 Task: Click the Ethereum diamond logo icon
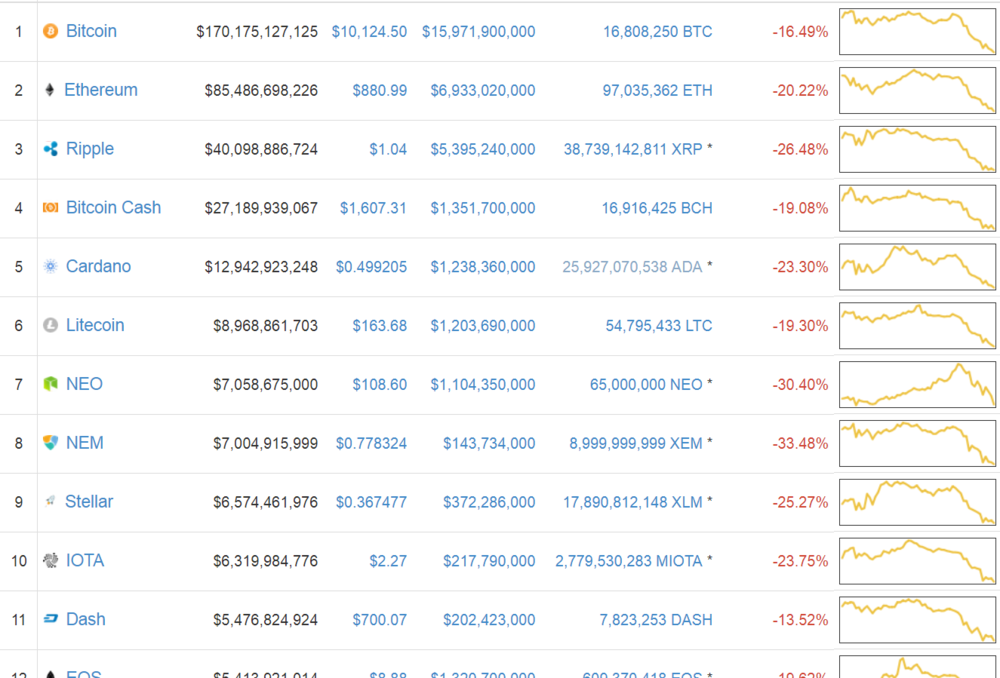point(50,91)
